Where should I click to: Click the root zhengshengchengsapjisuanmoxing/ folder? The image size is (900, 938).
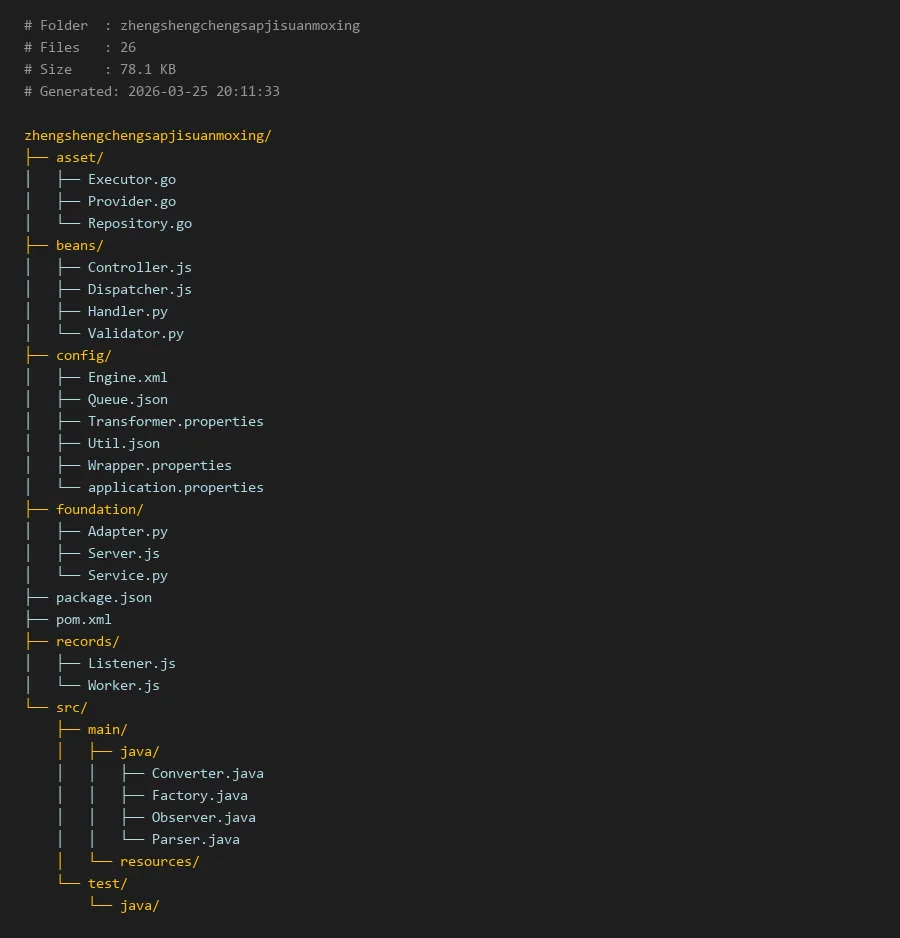point(147,136)
